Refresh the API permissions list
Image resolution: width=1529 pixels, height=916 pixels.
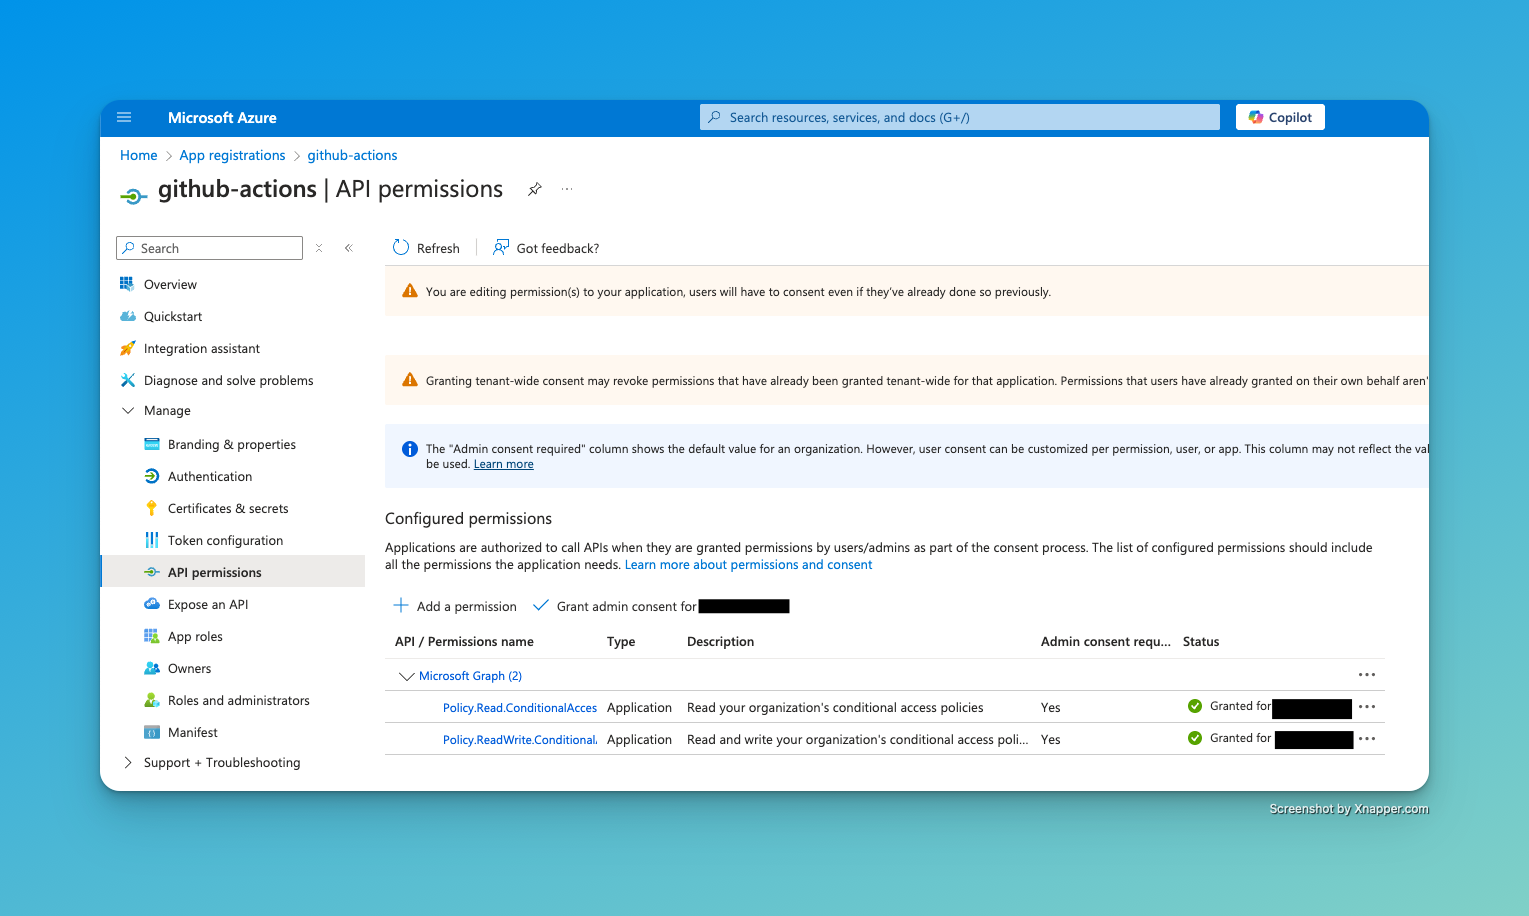pyautogui.click(x=425, y=247)
